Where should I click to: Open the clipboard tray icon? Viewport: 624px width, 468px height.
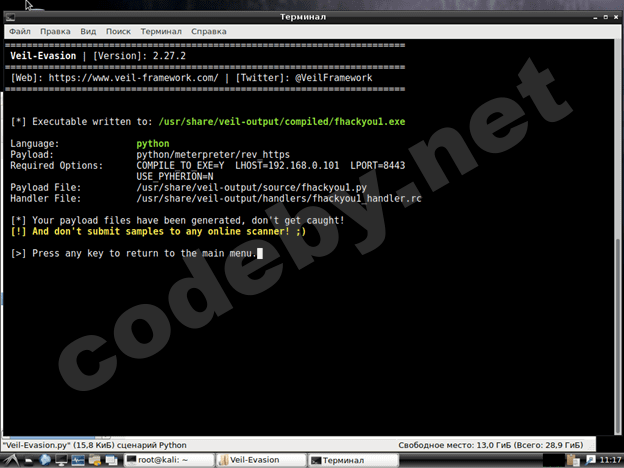click(x=573, y=460)
